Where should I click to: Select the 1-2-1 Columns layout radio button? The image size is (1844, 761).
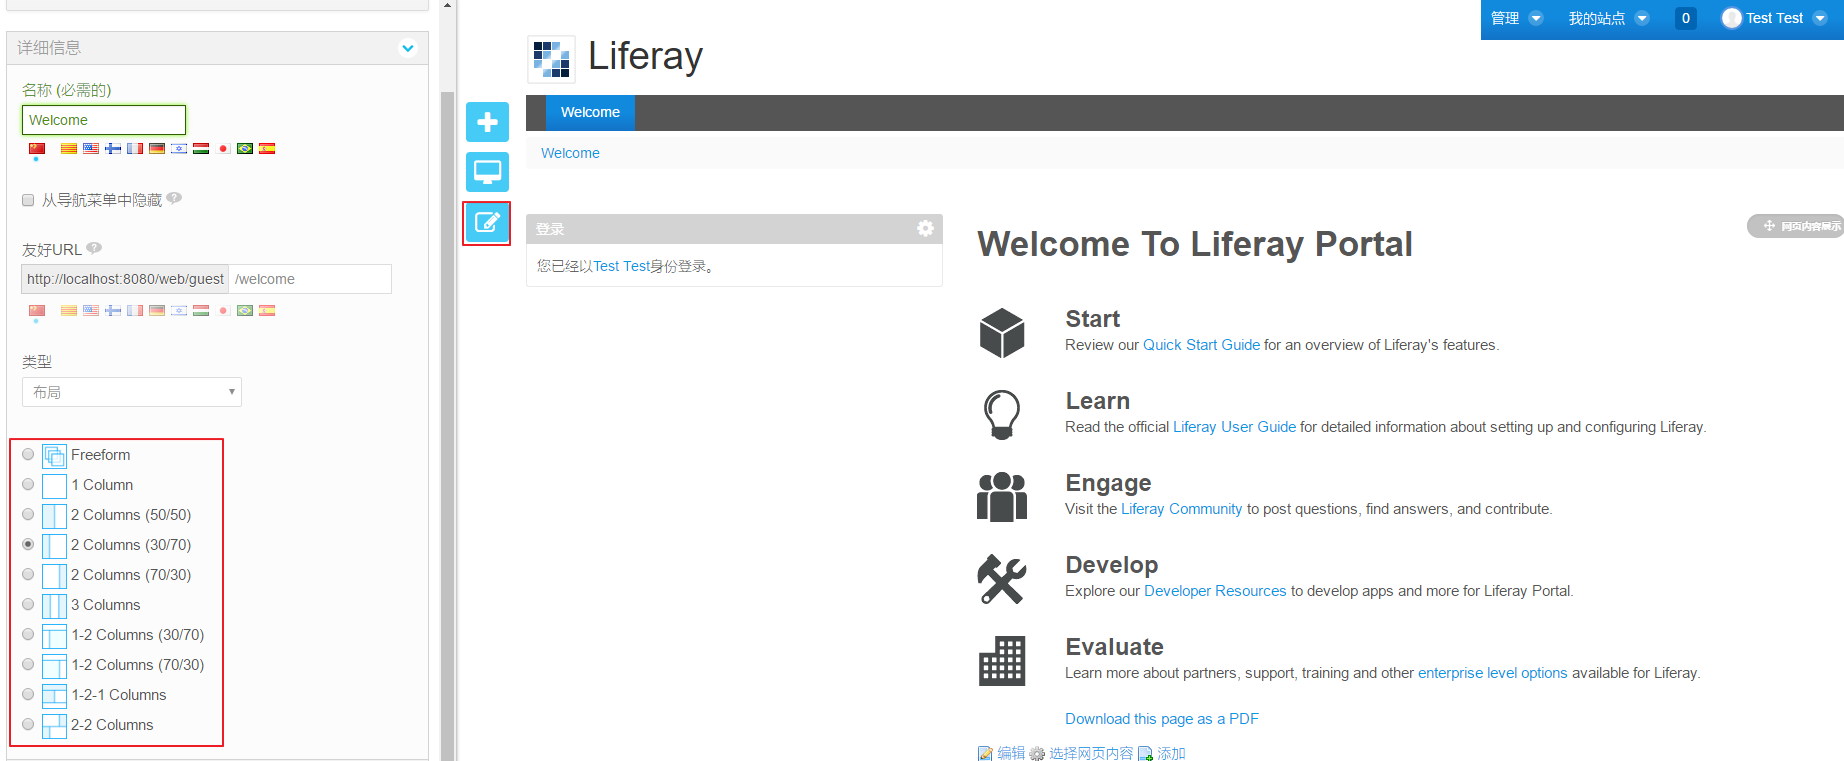coord(28,694)
